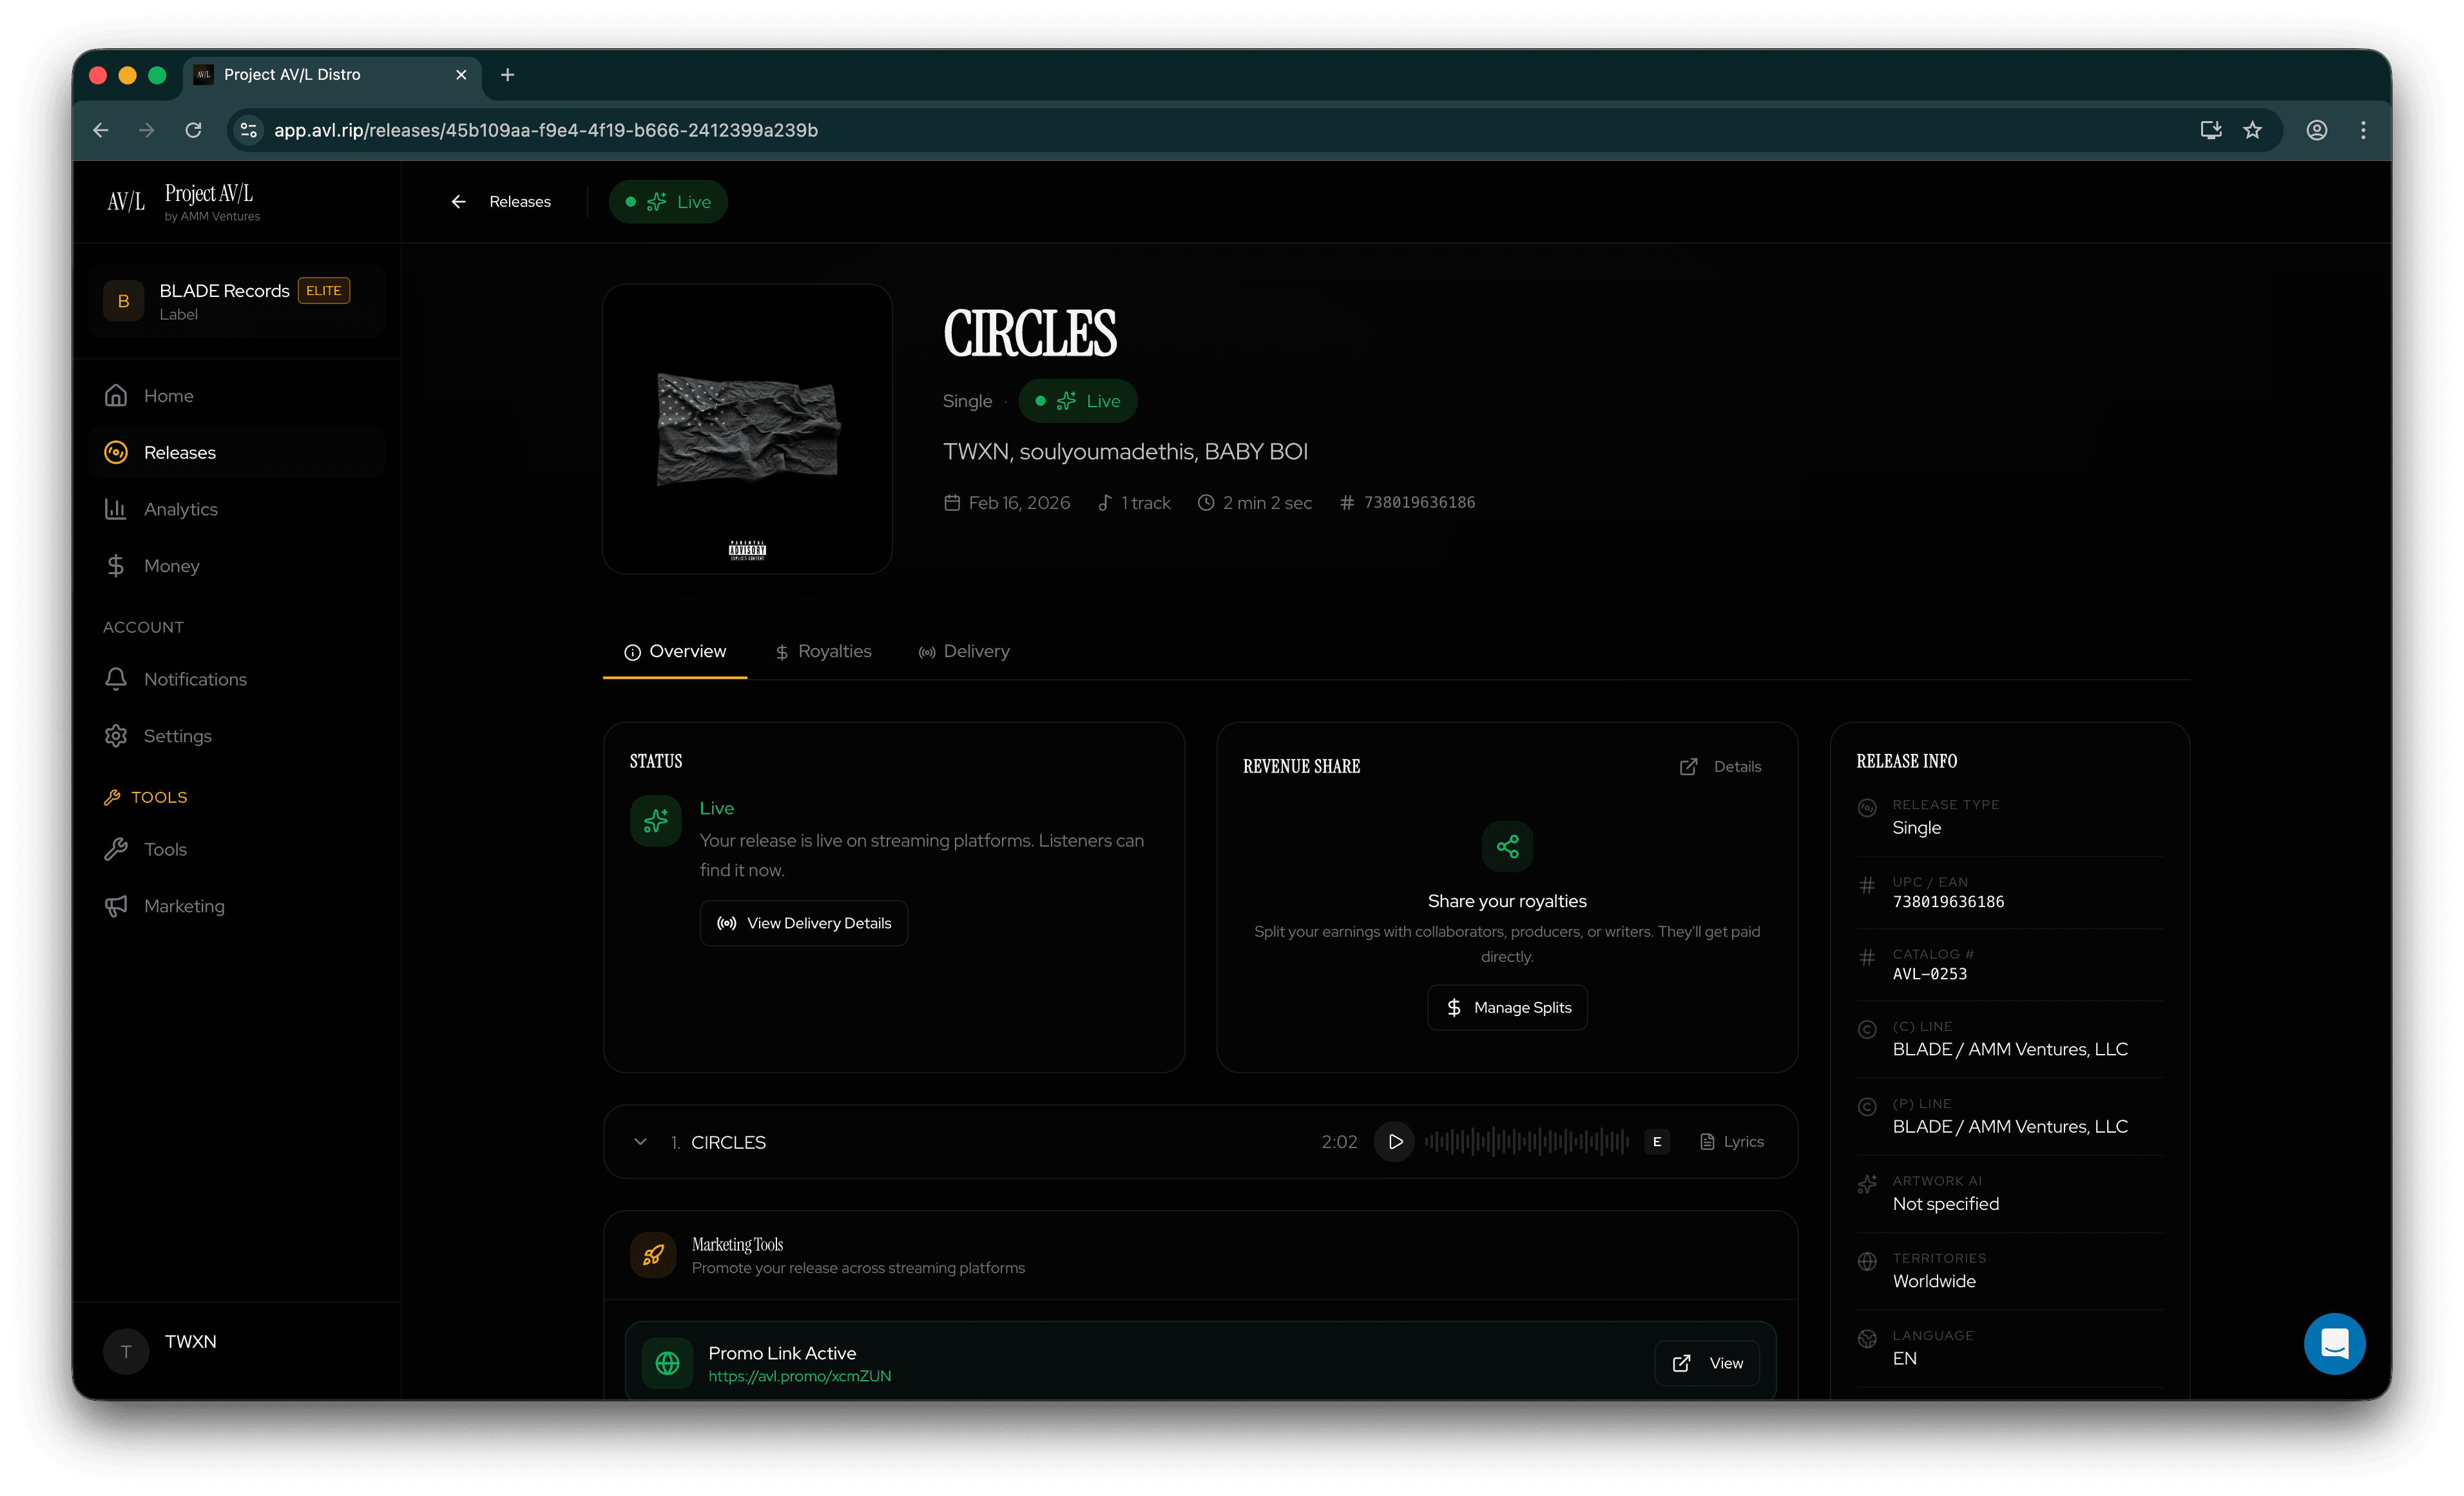Click the Feb 16, 2026 release date
2464x1496 pixels.
1019,503
